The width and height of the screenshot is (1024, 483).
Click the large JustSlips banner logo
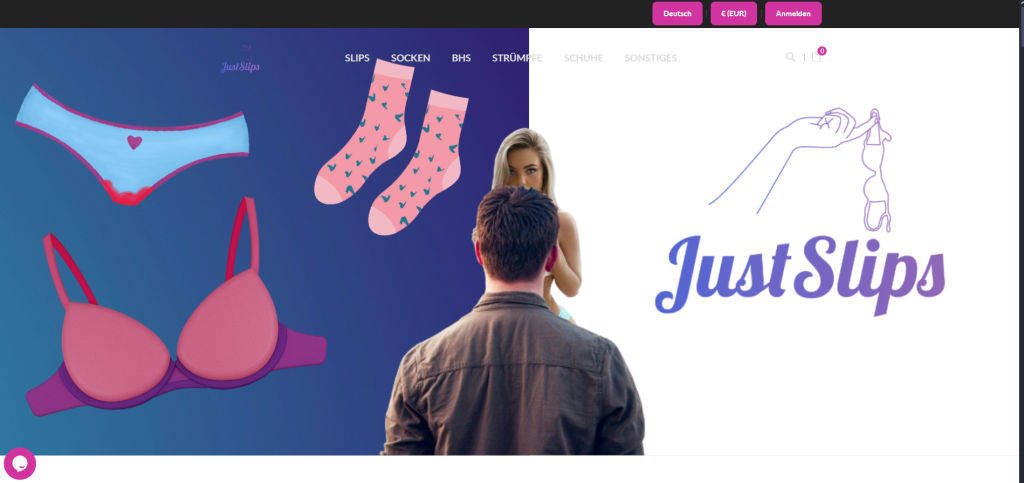(x=801, y=213)
